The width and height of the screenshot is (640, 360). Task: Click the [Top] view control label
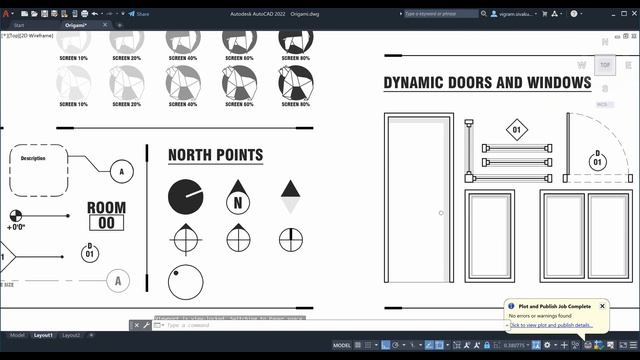[x=13, y=36]
